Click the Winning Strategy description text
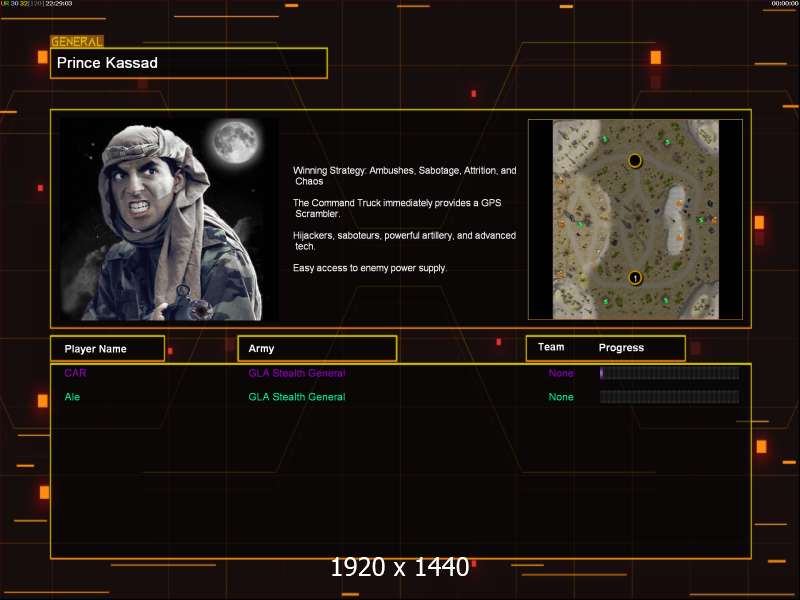This screenshot has height=600, width=800. [405, 176]
